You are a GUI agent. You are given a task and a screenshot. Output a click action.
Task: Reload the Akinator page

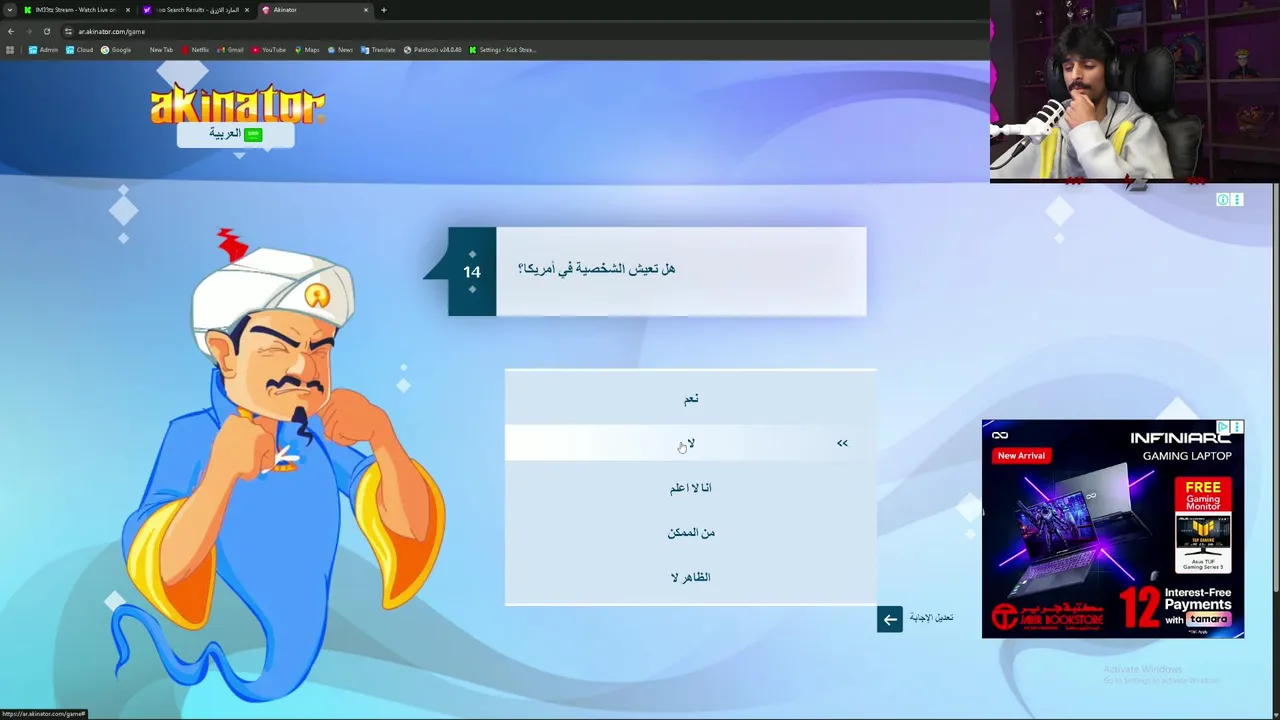46,31
